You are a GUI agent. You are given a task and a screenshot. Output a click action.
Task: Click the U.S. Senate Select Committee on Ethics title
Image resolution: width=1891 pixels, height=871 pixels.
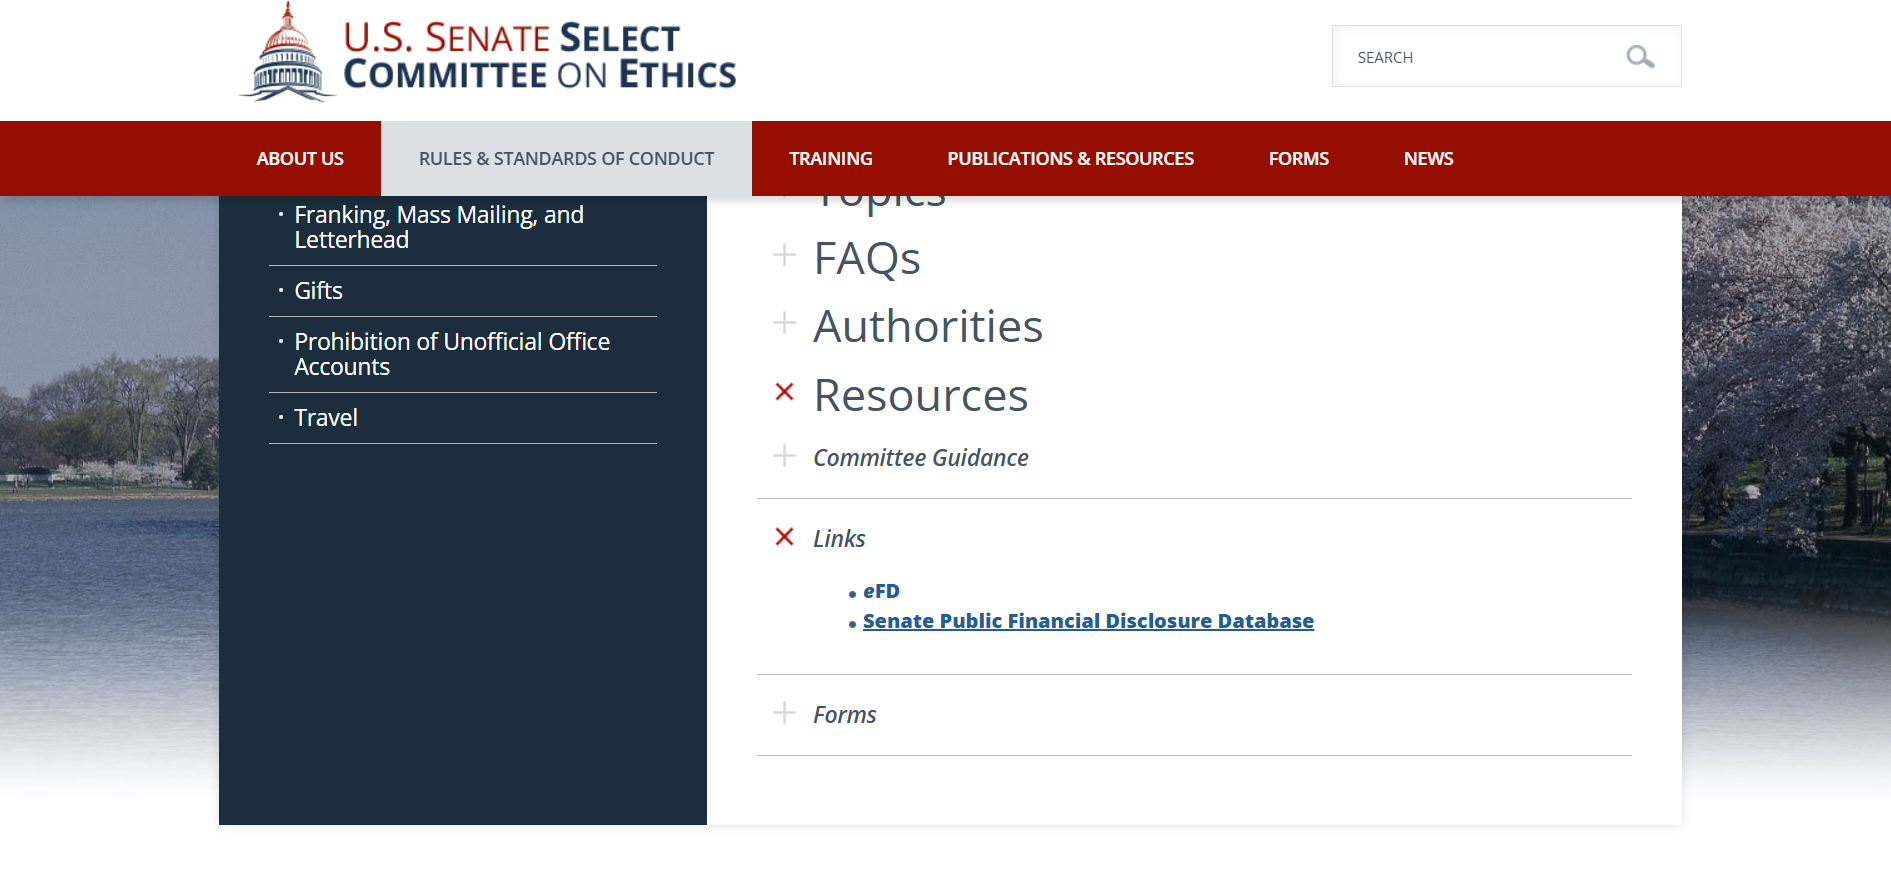point(540,56)
